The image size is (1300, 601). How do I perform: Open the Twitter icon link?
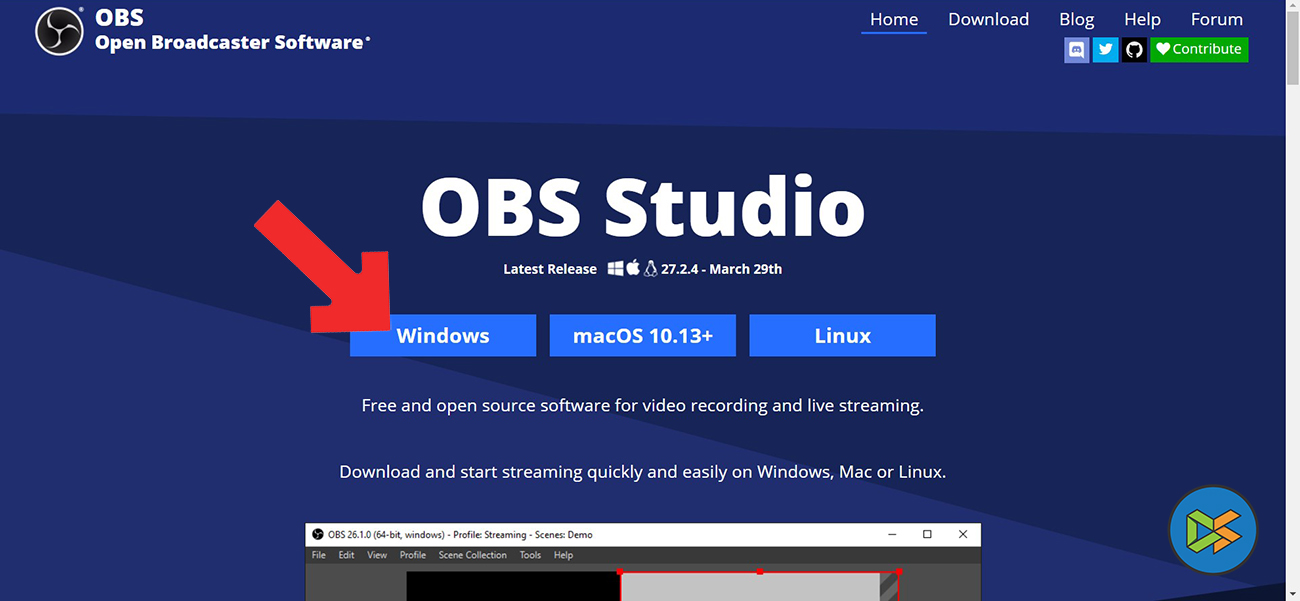(x=1105, y=49)
